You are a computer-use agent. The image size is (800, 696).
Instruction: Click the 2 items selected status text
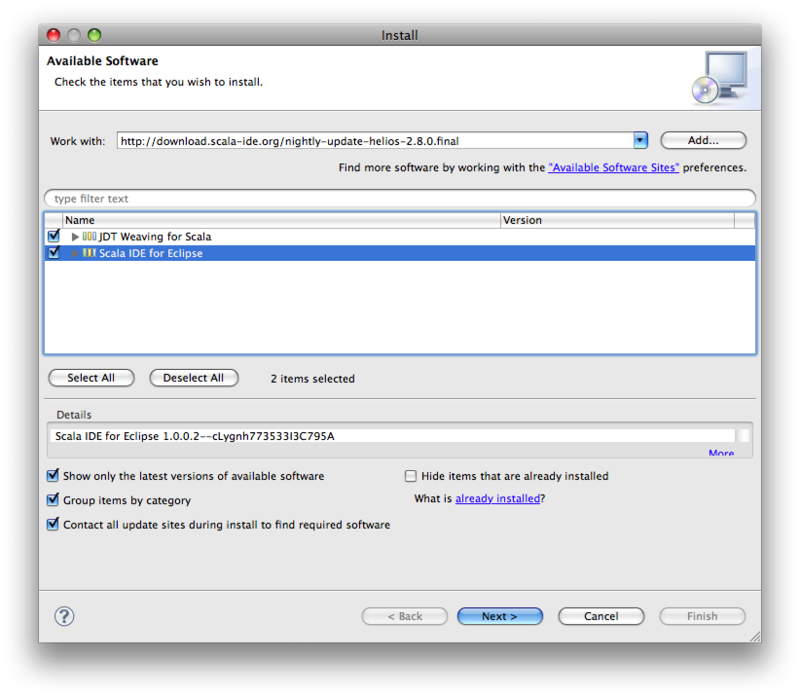312,379
